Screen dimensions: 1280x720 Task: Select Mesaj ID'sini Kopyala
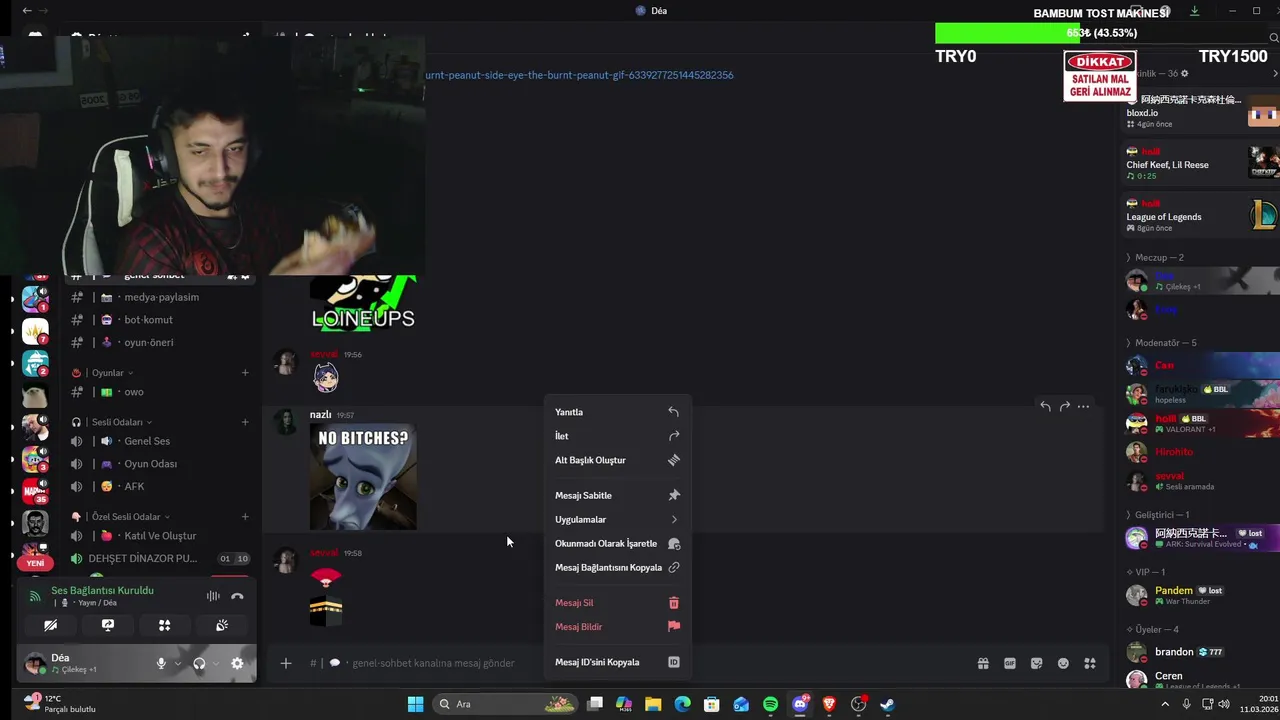click(617, 662)
